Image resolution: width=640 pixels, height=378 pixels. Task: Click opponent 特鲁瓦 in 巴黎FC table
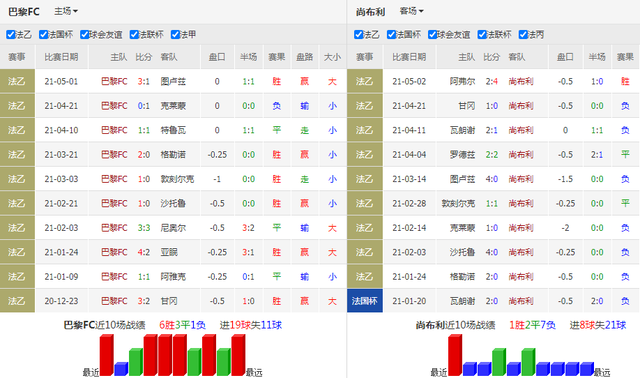click(x=173, y=130)
